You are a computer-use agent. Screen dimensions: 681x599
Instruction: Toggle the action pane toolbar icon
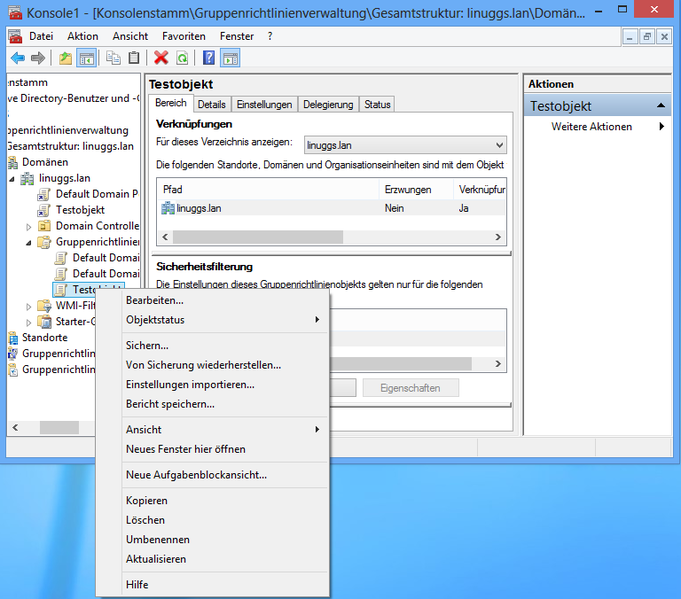(230, 58)
